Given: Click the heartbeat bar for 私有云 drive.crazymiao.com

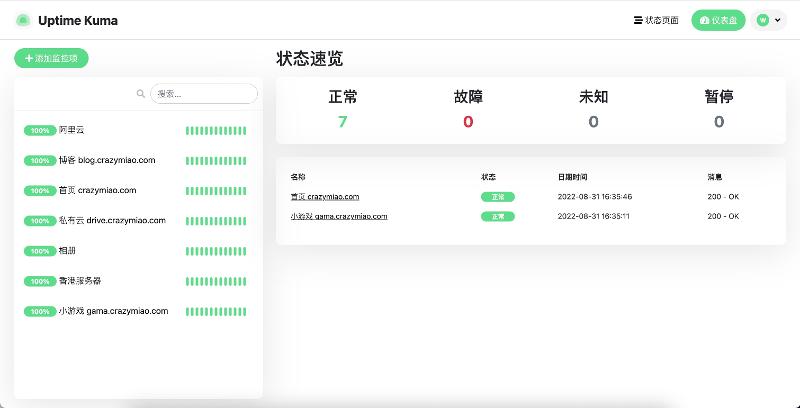Looking at the screenshot, I should [x=216, y=221].
